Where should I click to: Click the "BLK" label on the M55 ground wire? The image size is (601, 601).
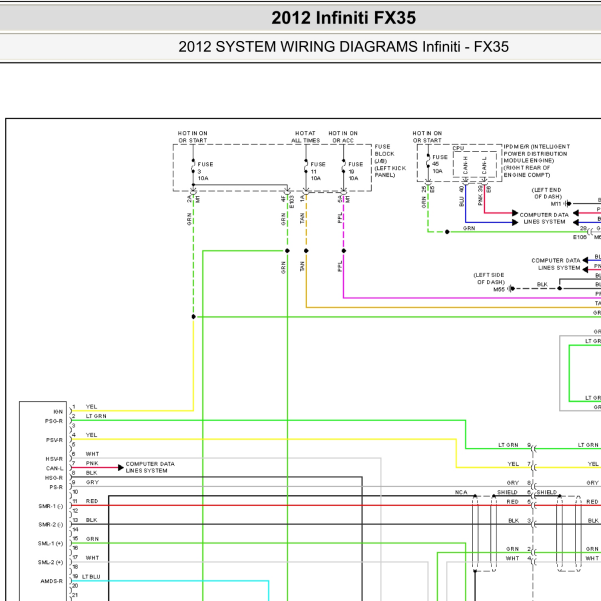[x=542, y=284]
